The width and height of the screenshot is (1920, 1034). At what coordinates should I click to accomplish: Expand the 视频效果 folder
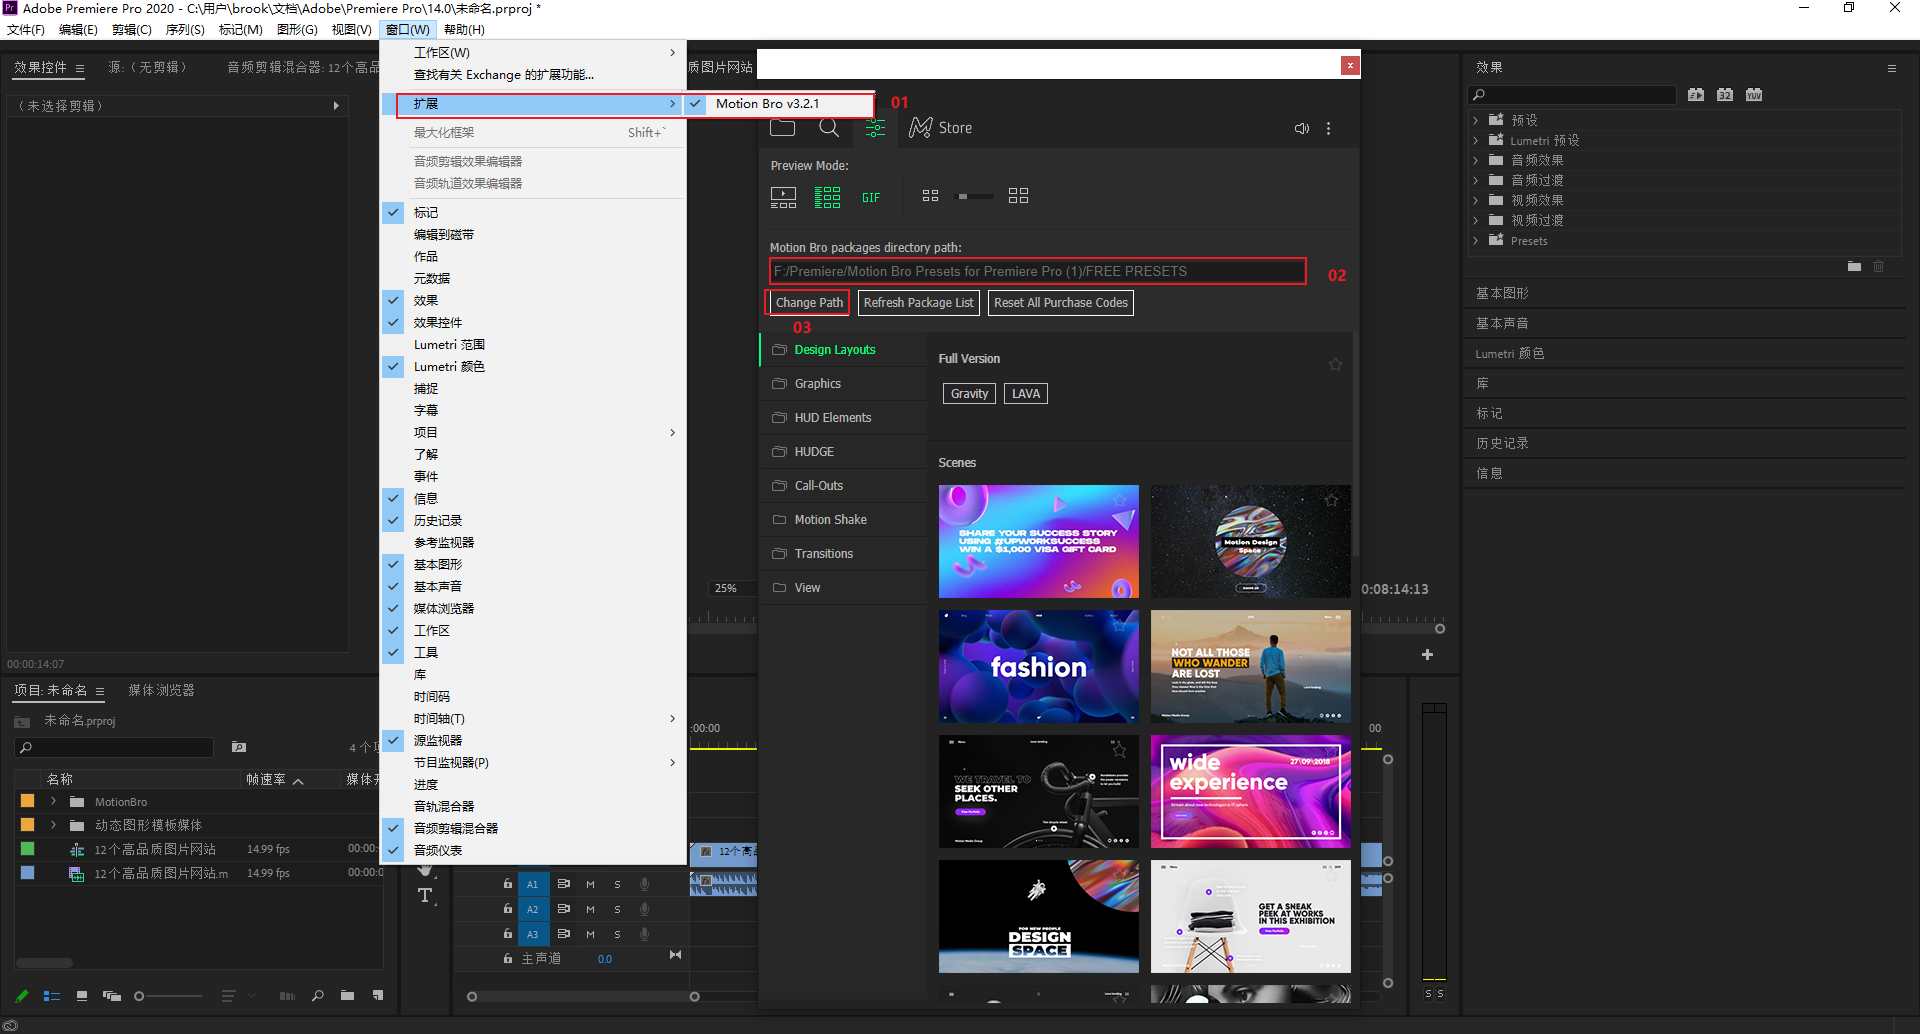pyautogui.click(x=1477, y=199)
